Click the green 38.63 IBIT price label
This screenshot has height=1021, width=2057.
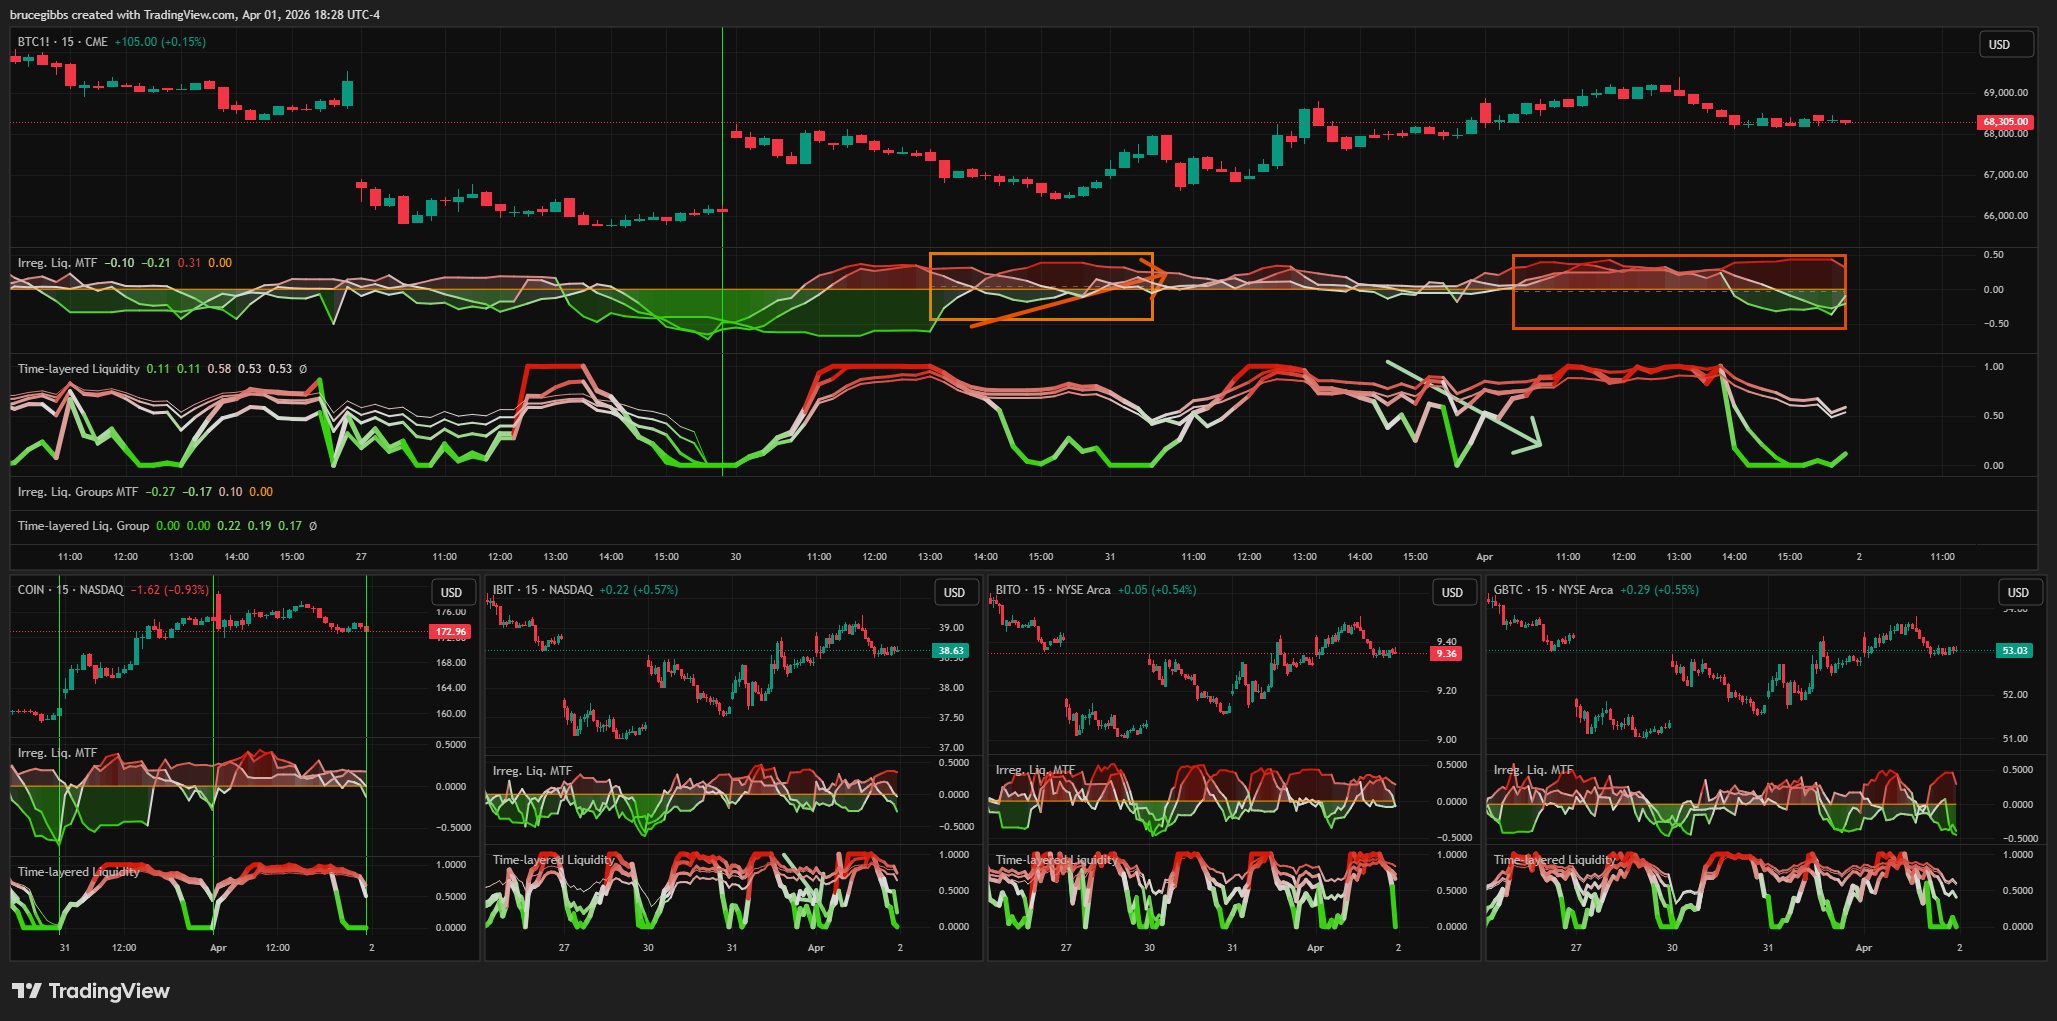coord(950,651)
